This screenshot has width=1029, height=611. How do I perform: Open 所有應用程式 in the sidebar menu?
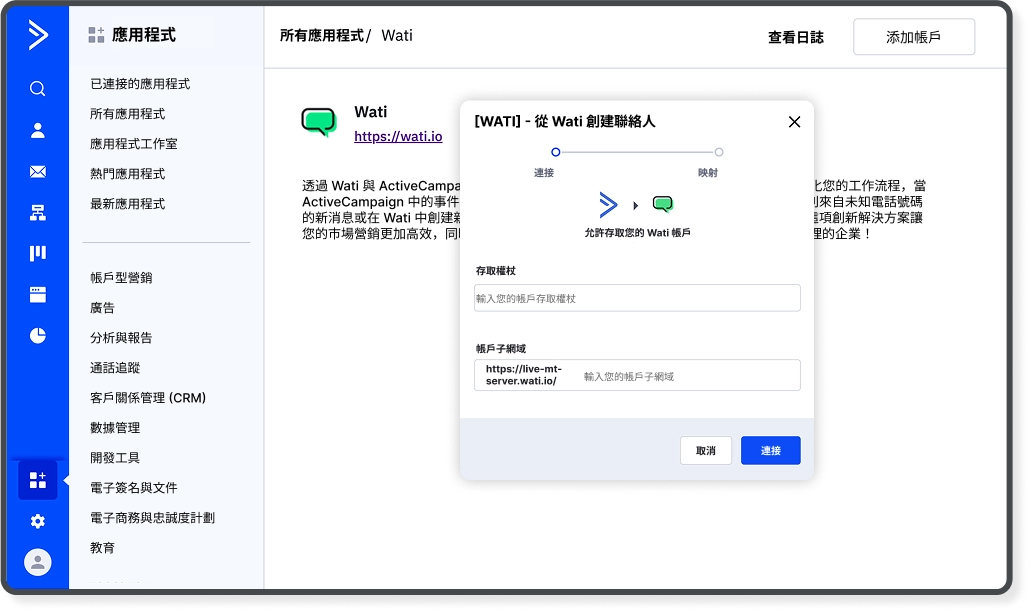pos(127,114)
